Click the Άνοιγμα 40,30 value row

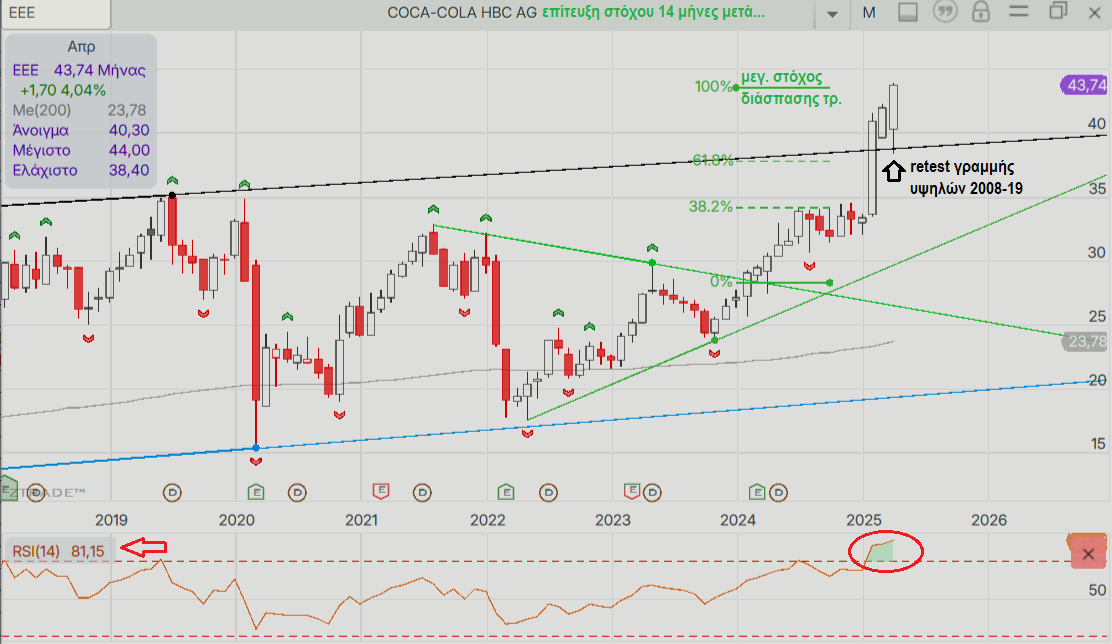(80, 131)
